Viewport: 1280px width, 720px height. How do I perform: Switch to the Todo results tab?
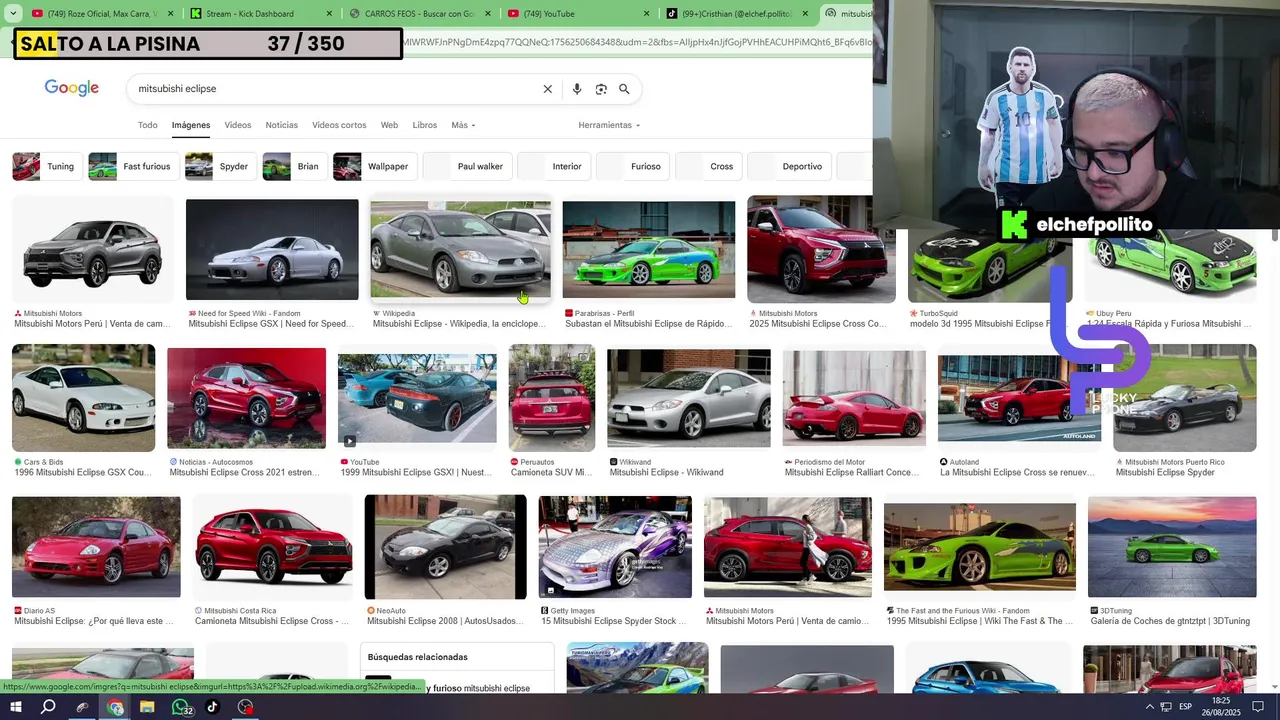[148, 125]
